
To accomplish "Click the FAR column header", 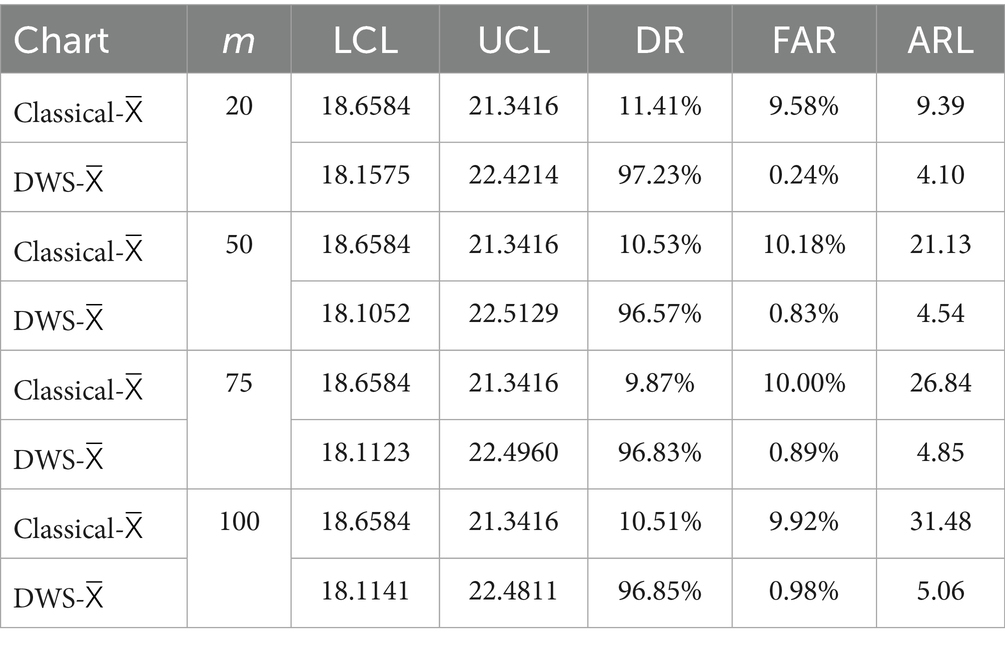I will [x=804, y=40].
